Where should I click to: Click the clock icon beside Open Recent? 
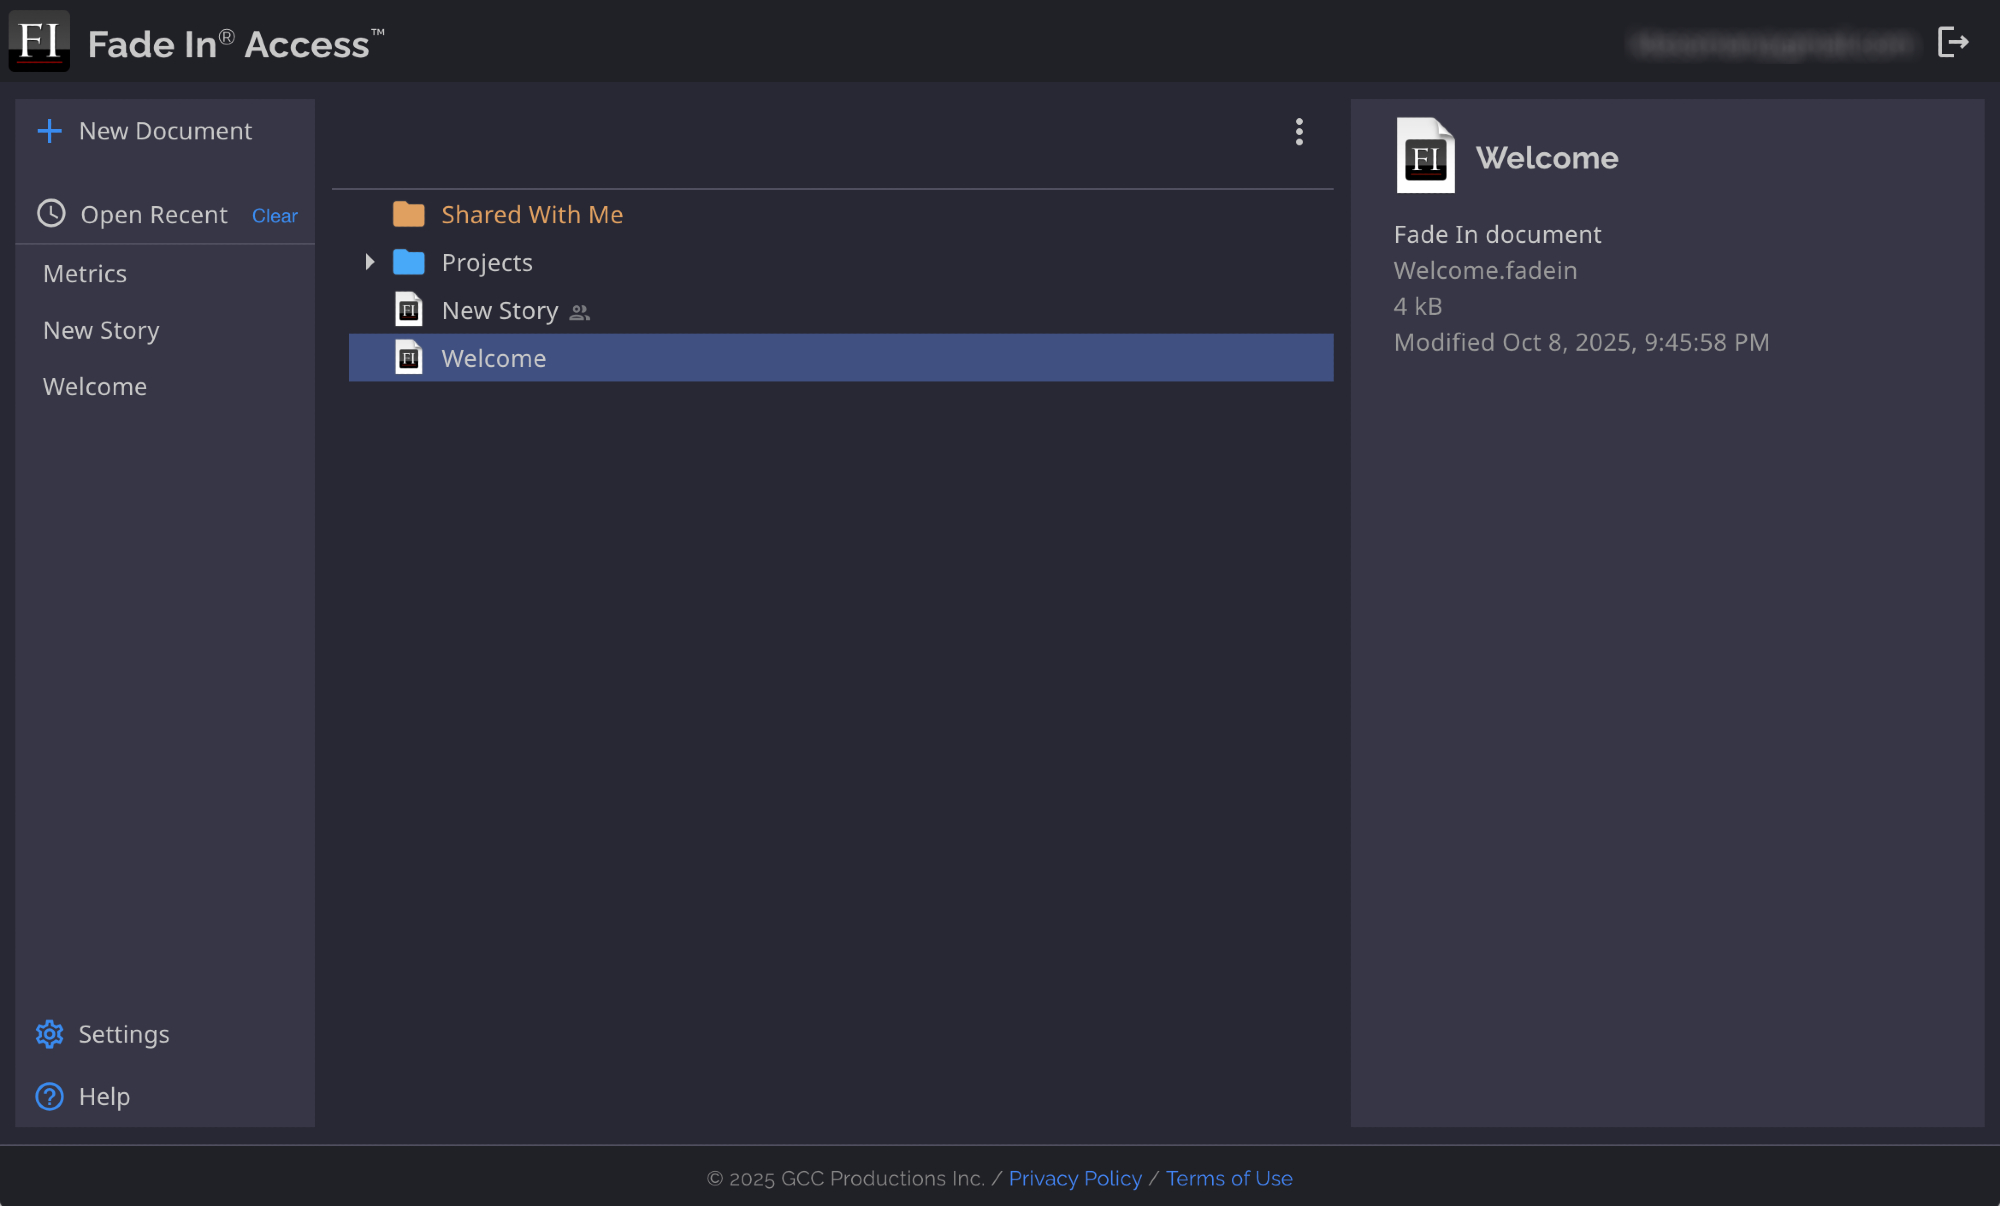pos(51,214)
